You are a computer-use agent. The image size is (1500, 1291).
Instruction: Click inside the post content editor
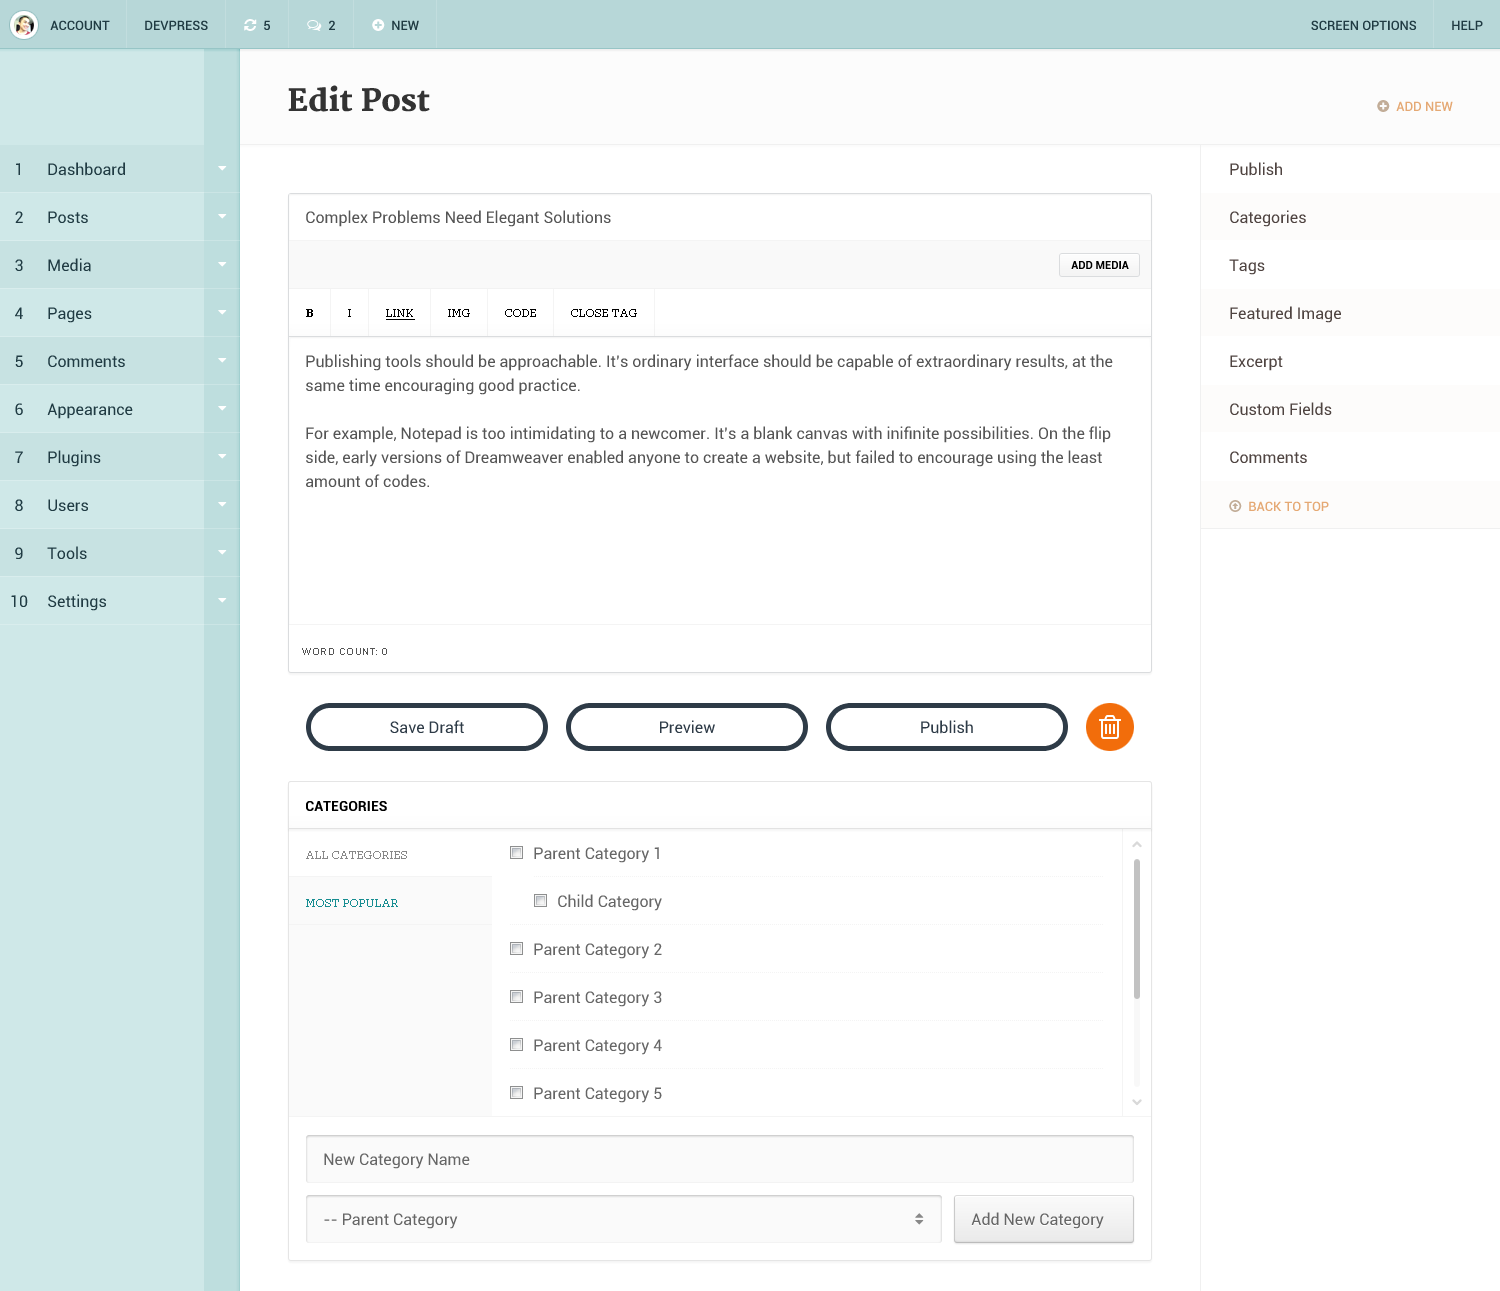coord(720,481)
